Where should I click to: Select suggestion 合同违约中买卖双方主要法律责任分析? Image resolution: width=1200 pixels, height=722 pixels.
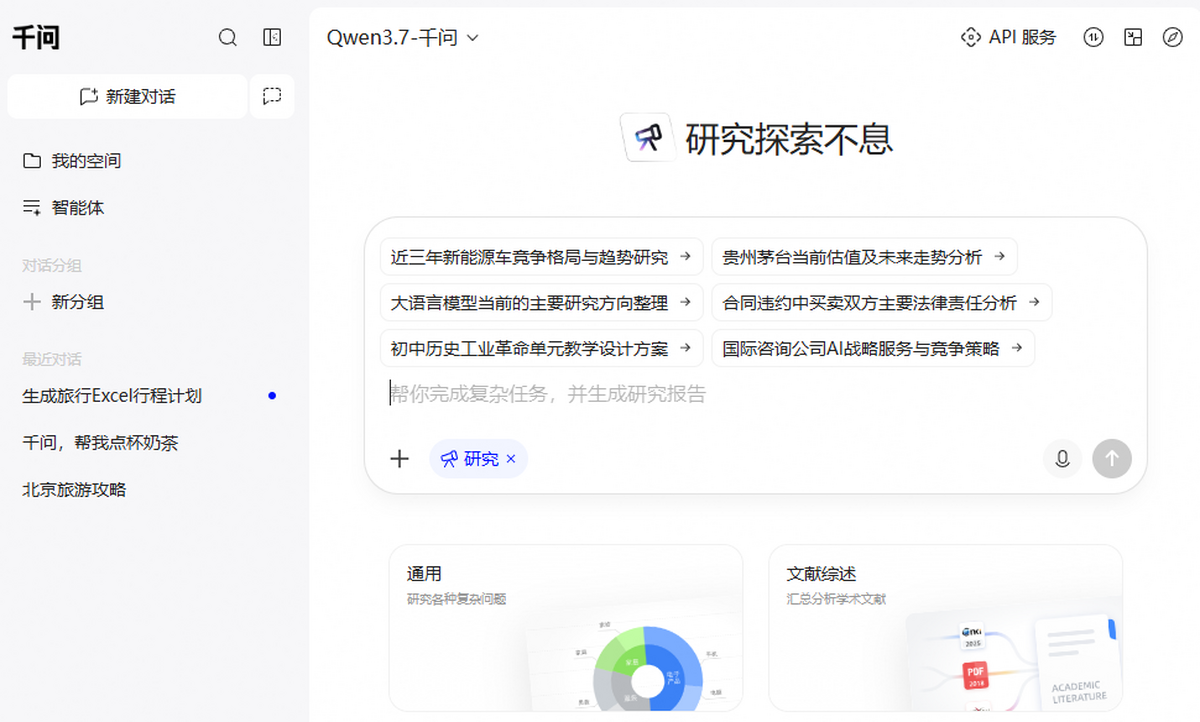[881, 303]
